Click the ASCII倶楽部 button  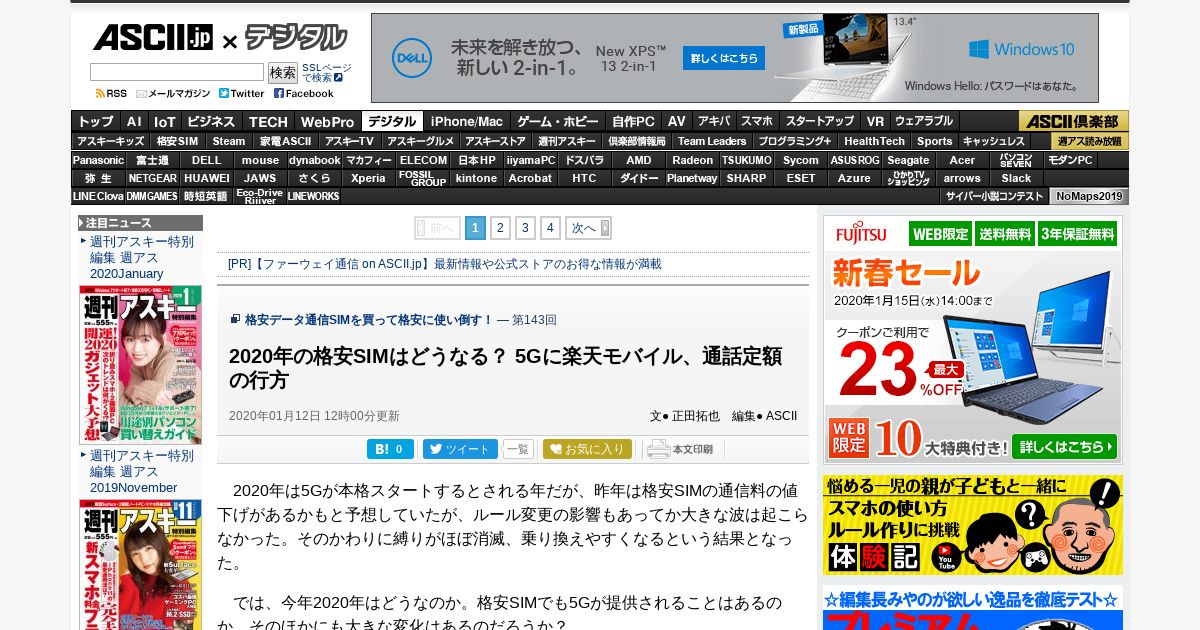[1074, 121]
